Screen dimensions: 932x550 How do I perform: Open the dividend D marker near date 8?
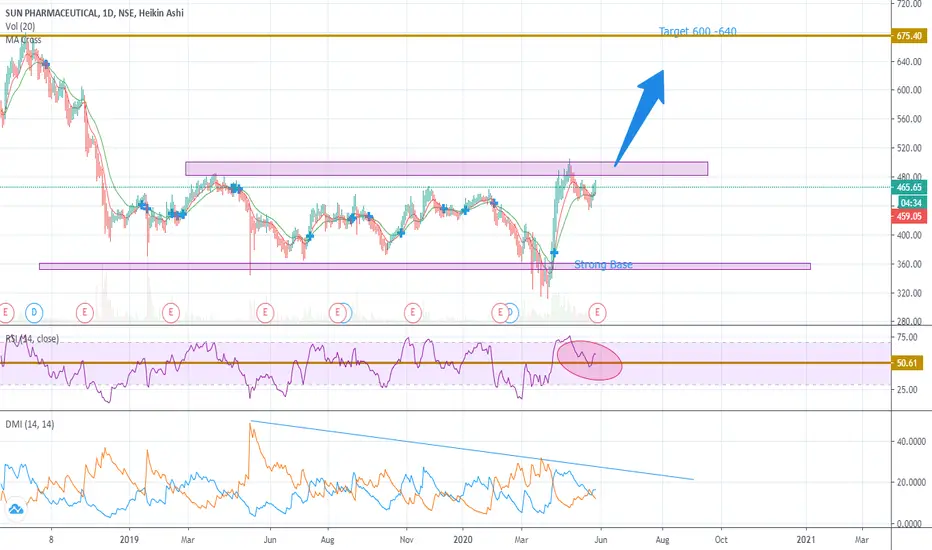pos(34,312)
